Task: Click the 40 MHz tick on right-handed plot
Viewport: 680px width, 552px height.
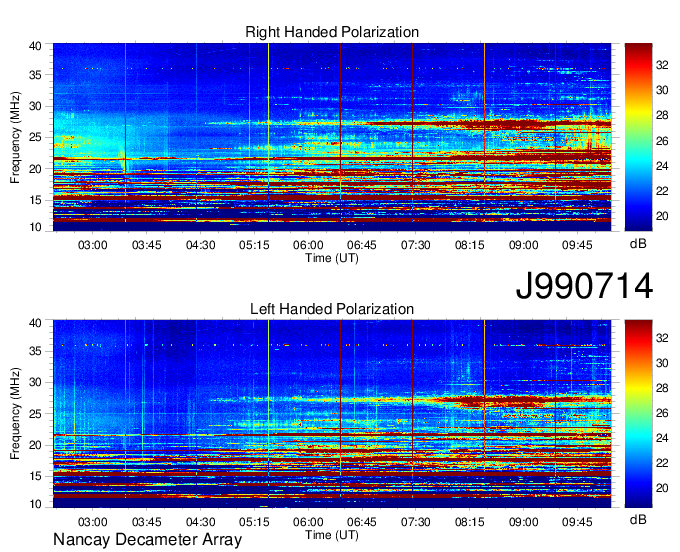Action: tap(35, 46)
